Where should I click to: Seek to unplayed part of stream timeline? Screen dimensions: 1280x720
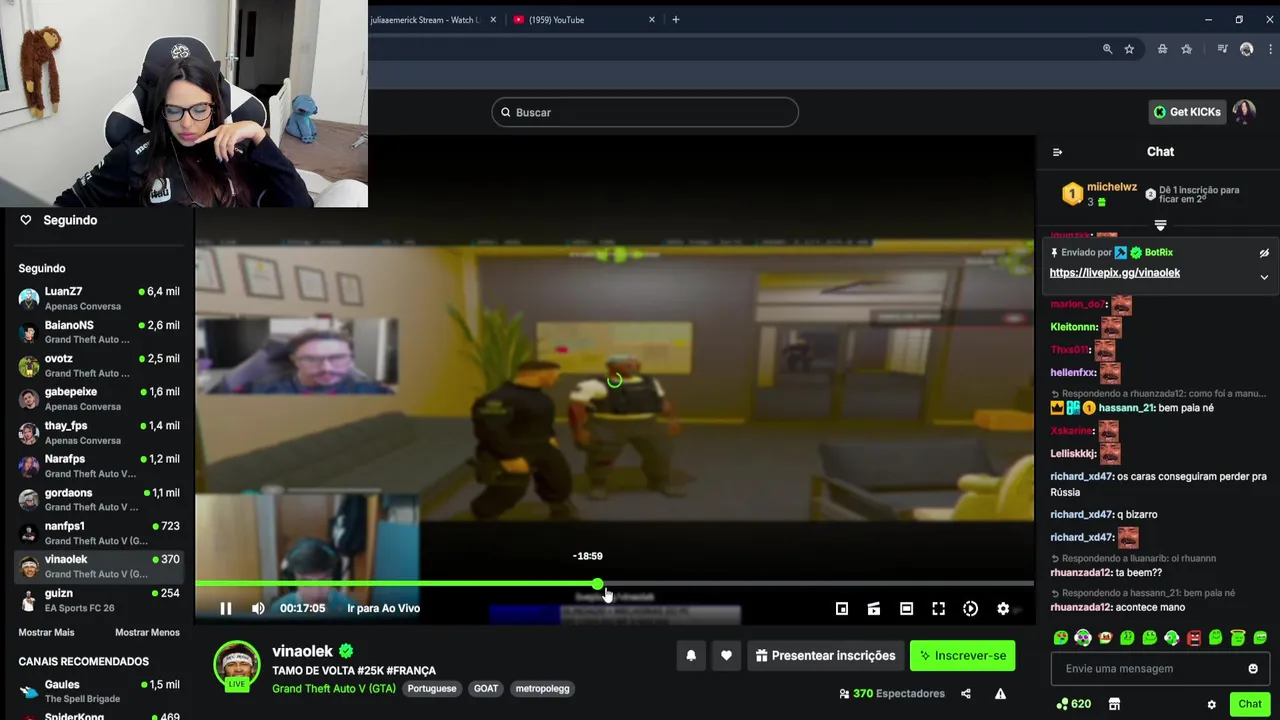point(818,583)
